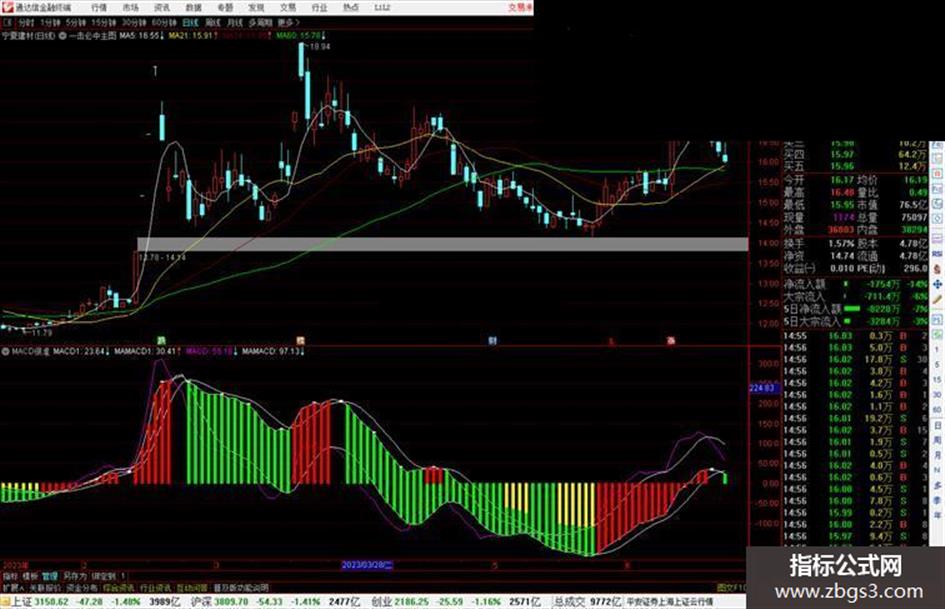Open the 行业 menu

pyautogui.click(x=319, y=7)
